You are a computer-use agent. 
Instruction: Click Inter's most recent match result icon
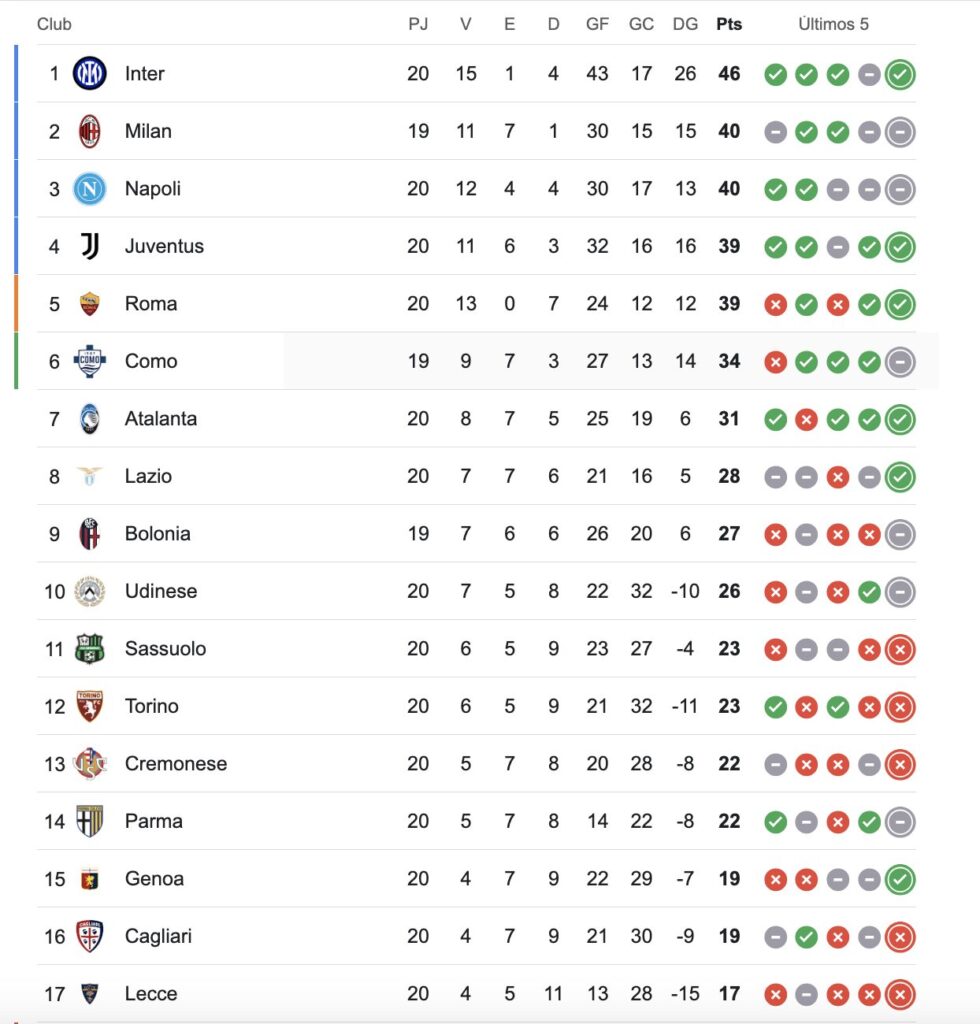tap(900, 74)
